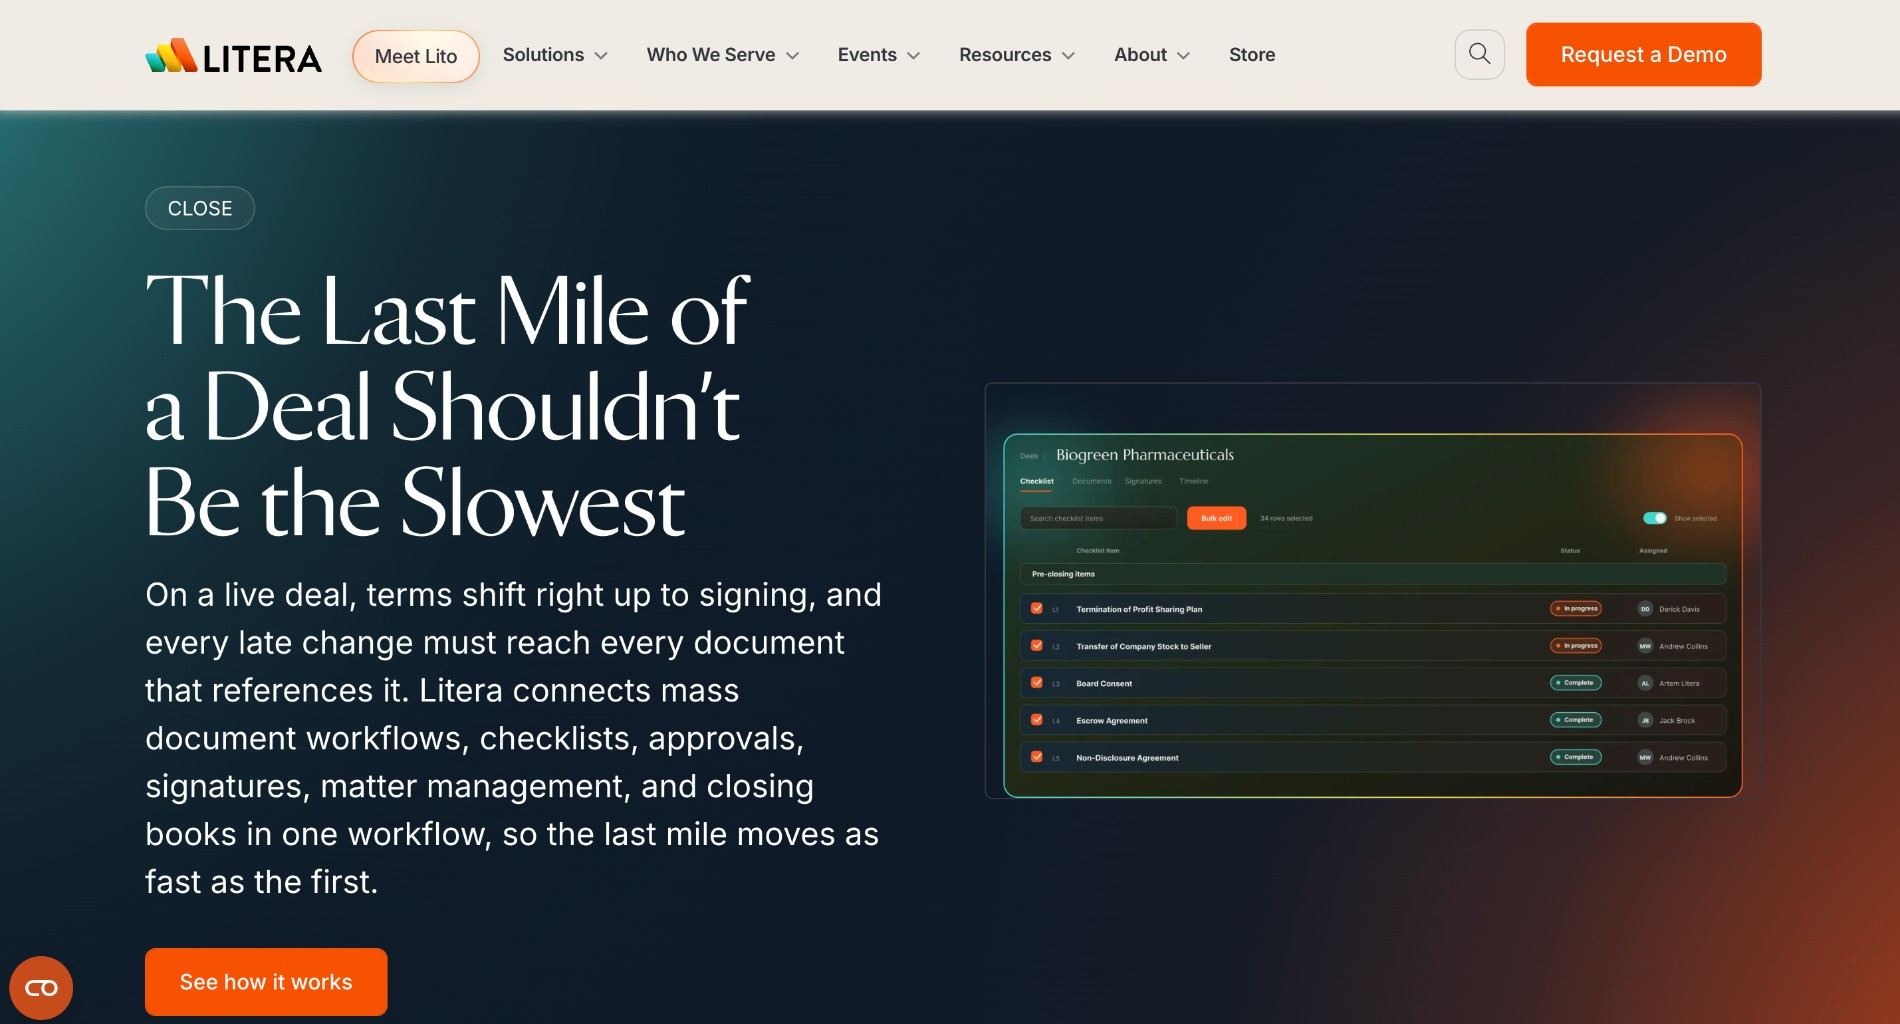Switch off the Show selected toggle
1900x1024 pixels.
click(1655, 518)
